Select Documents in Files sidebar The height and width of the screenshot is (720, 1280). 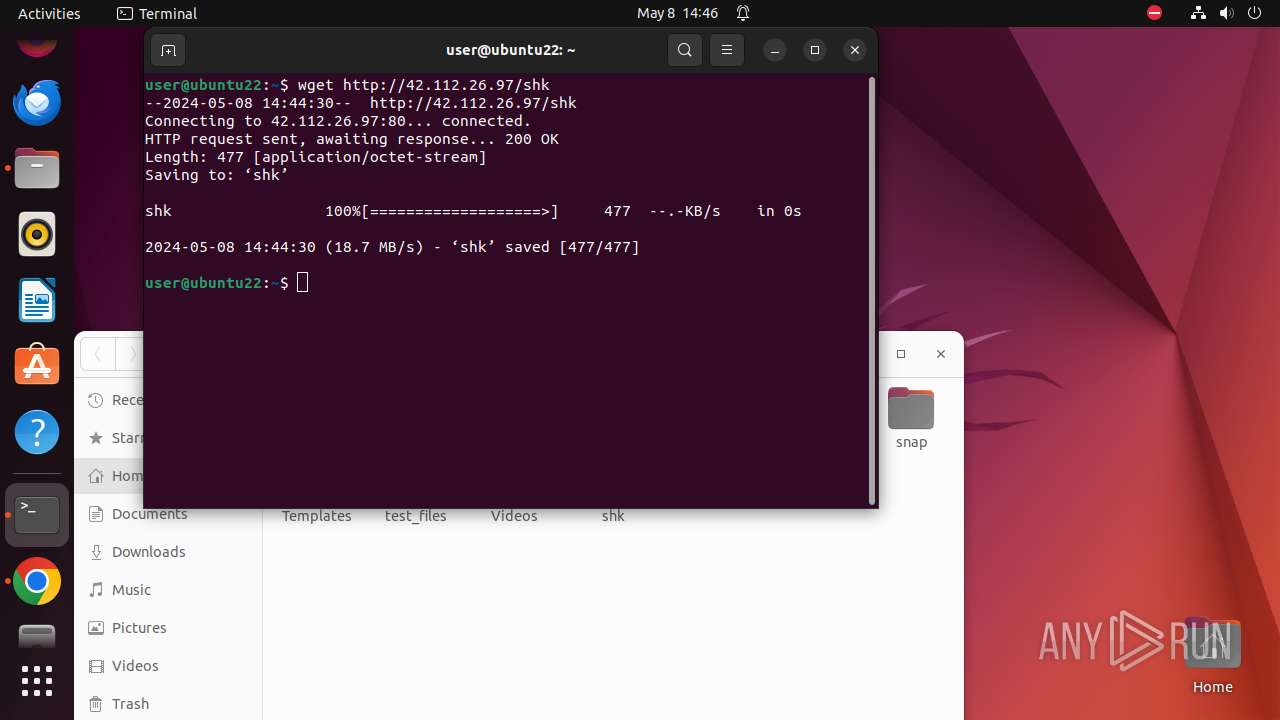point(168,514)
